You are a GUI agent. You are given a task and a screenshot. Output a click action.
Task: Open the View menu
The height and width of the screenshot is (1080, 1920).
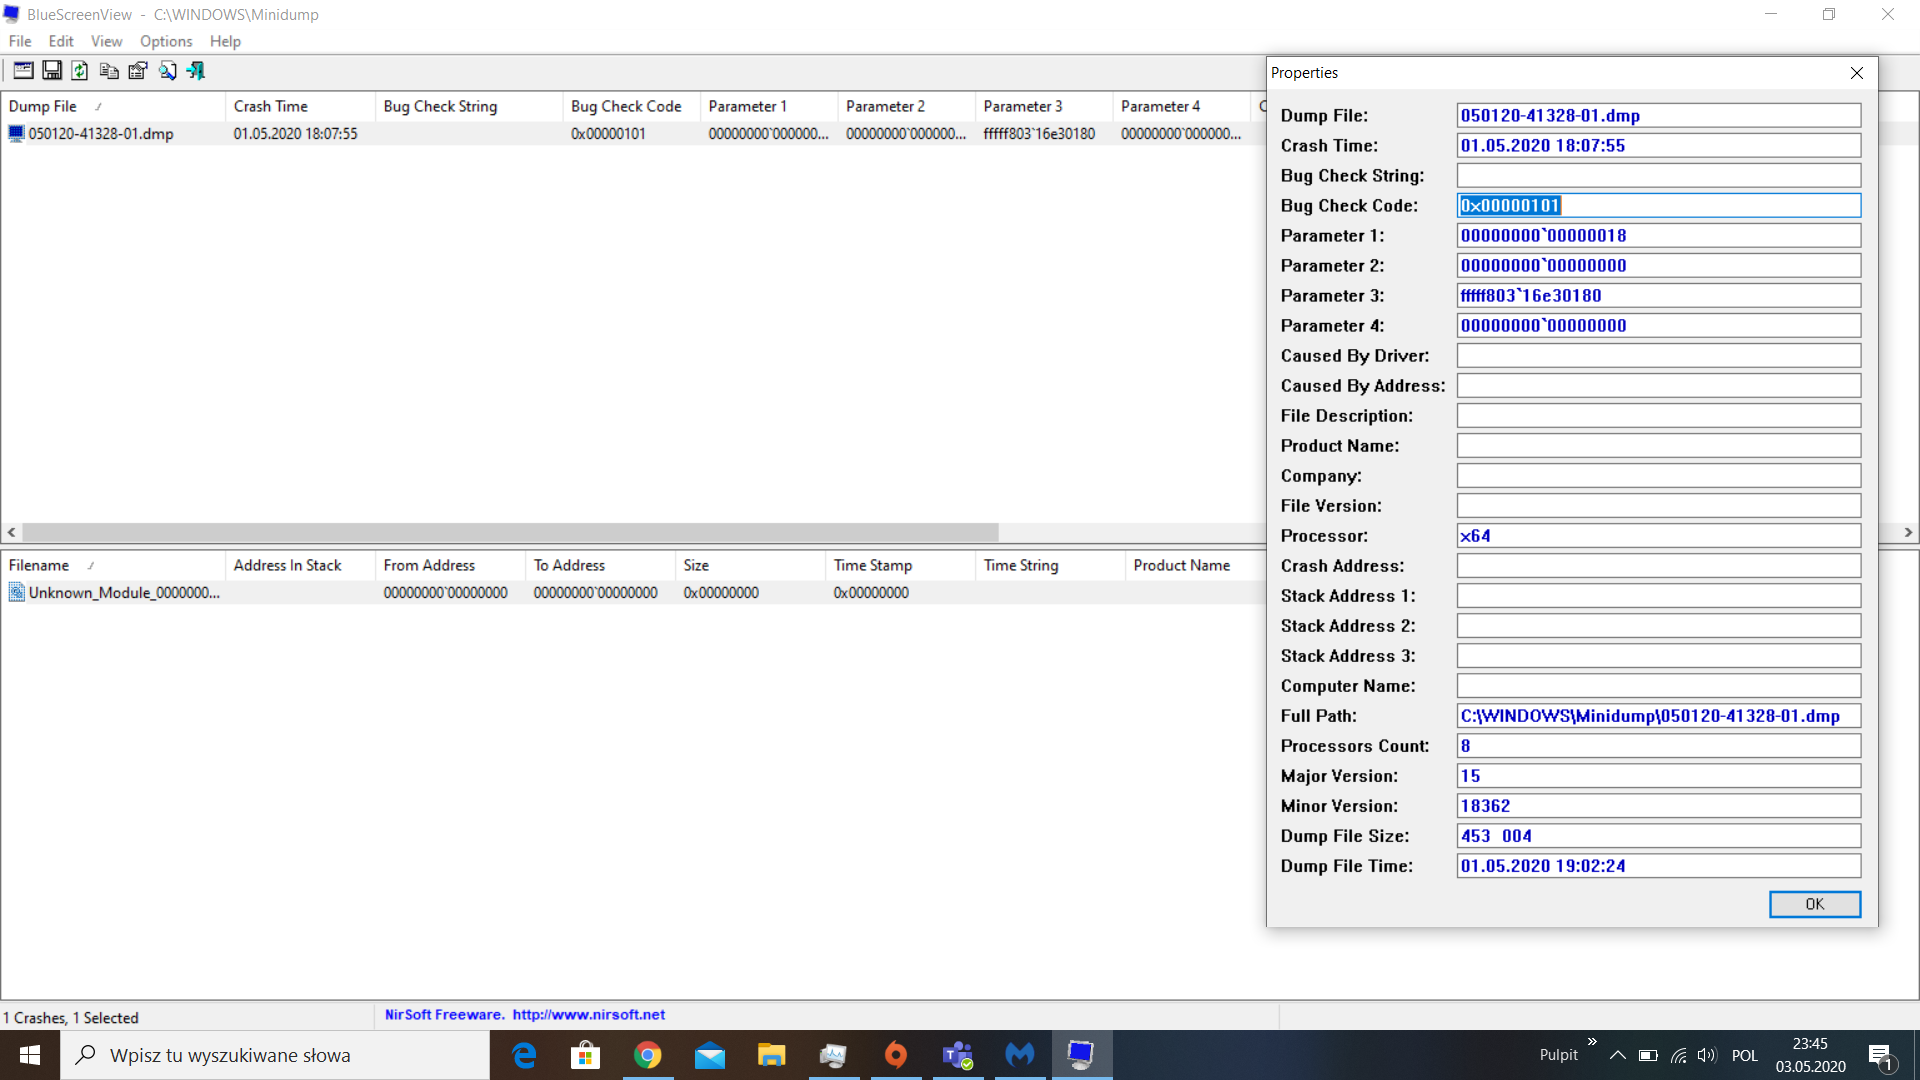click(106, 41)
